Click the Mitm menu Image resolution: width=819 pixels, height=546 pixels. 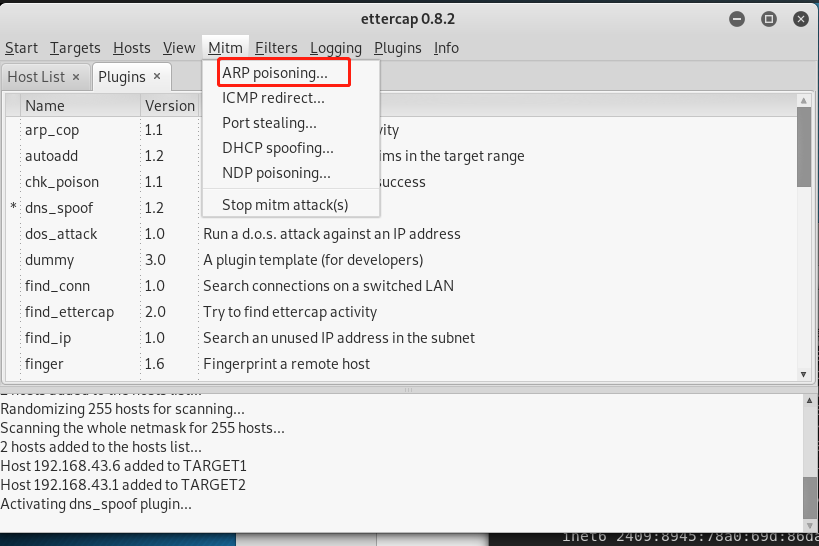point(225,48)
